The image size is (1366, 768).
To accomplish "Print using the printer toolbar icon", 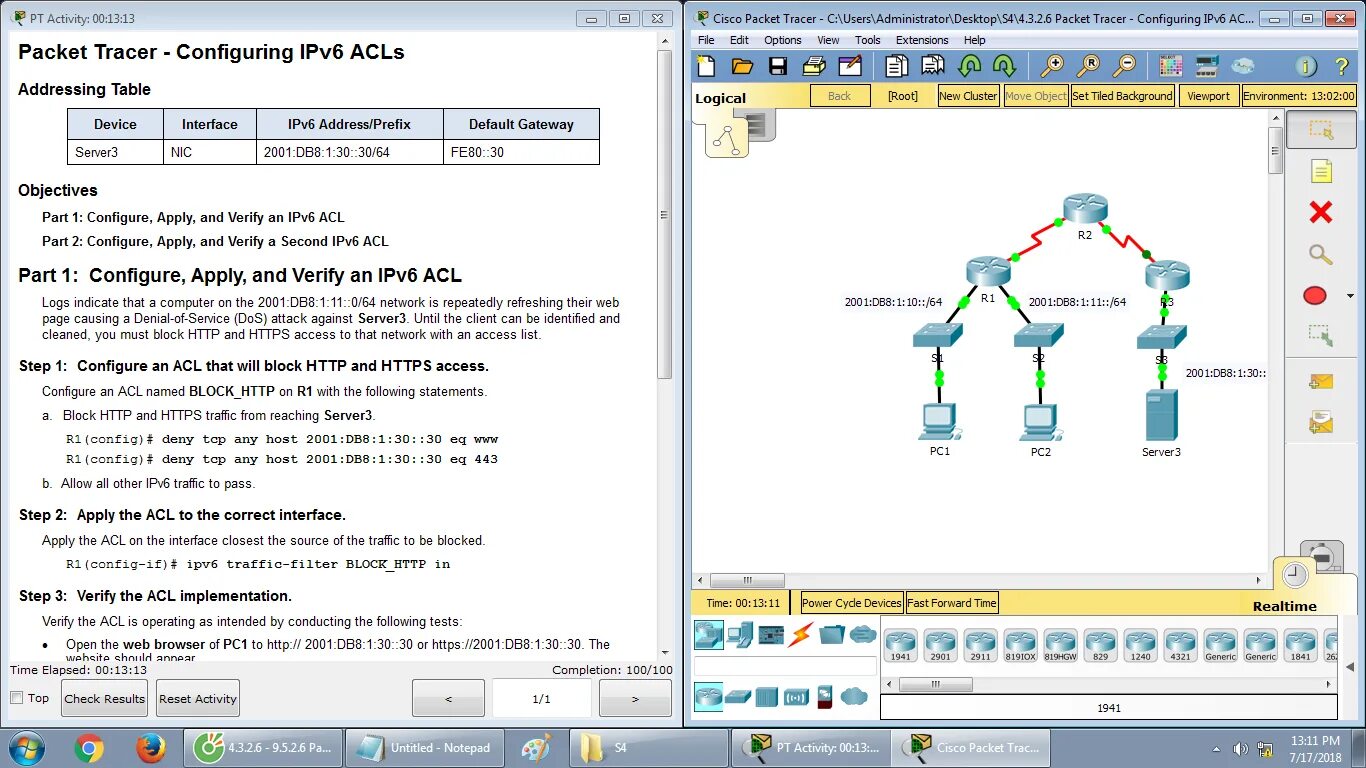I will pyautogui.click(x=814, y=67).
